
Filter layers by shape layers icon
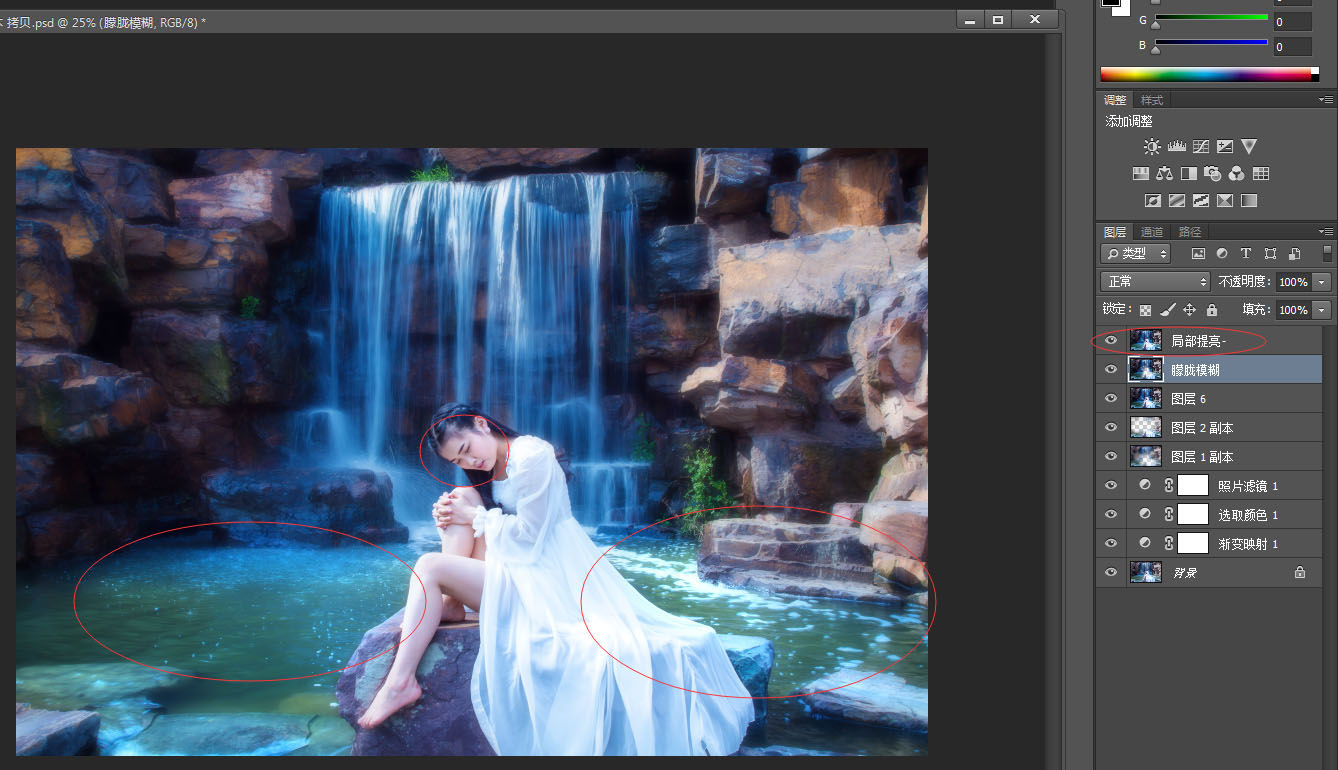coord(1270,254)
